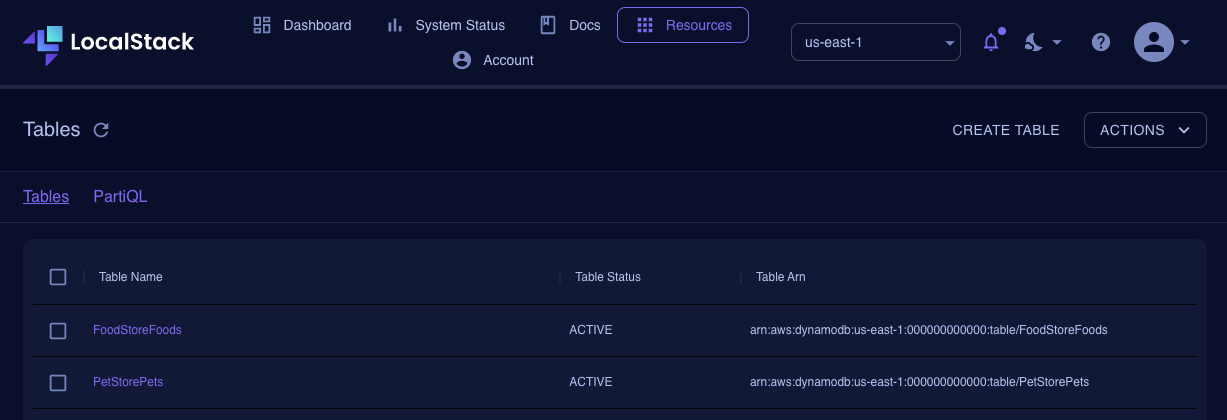1227x420 pixels.
Task: Open the user avatar menu
Action: 1153,42
